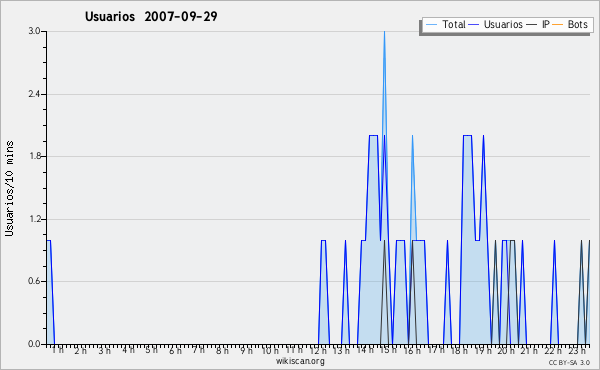
Task: Click the peak of the 3.0 Total spike
Action: (x=384, y=32)
